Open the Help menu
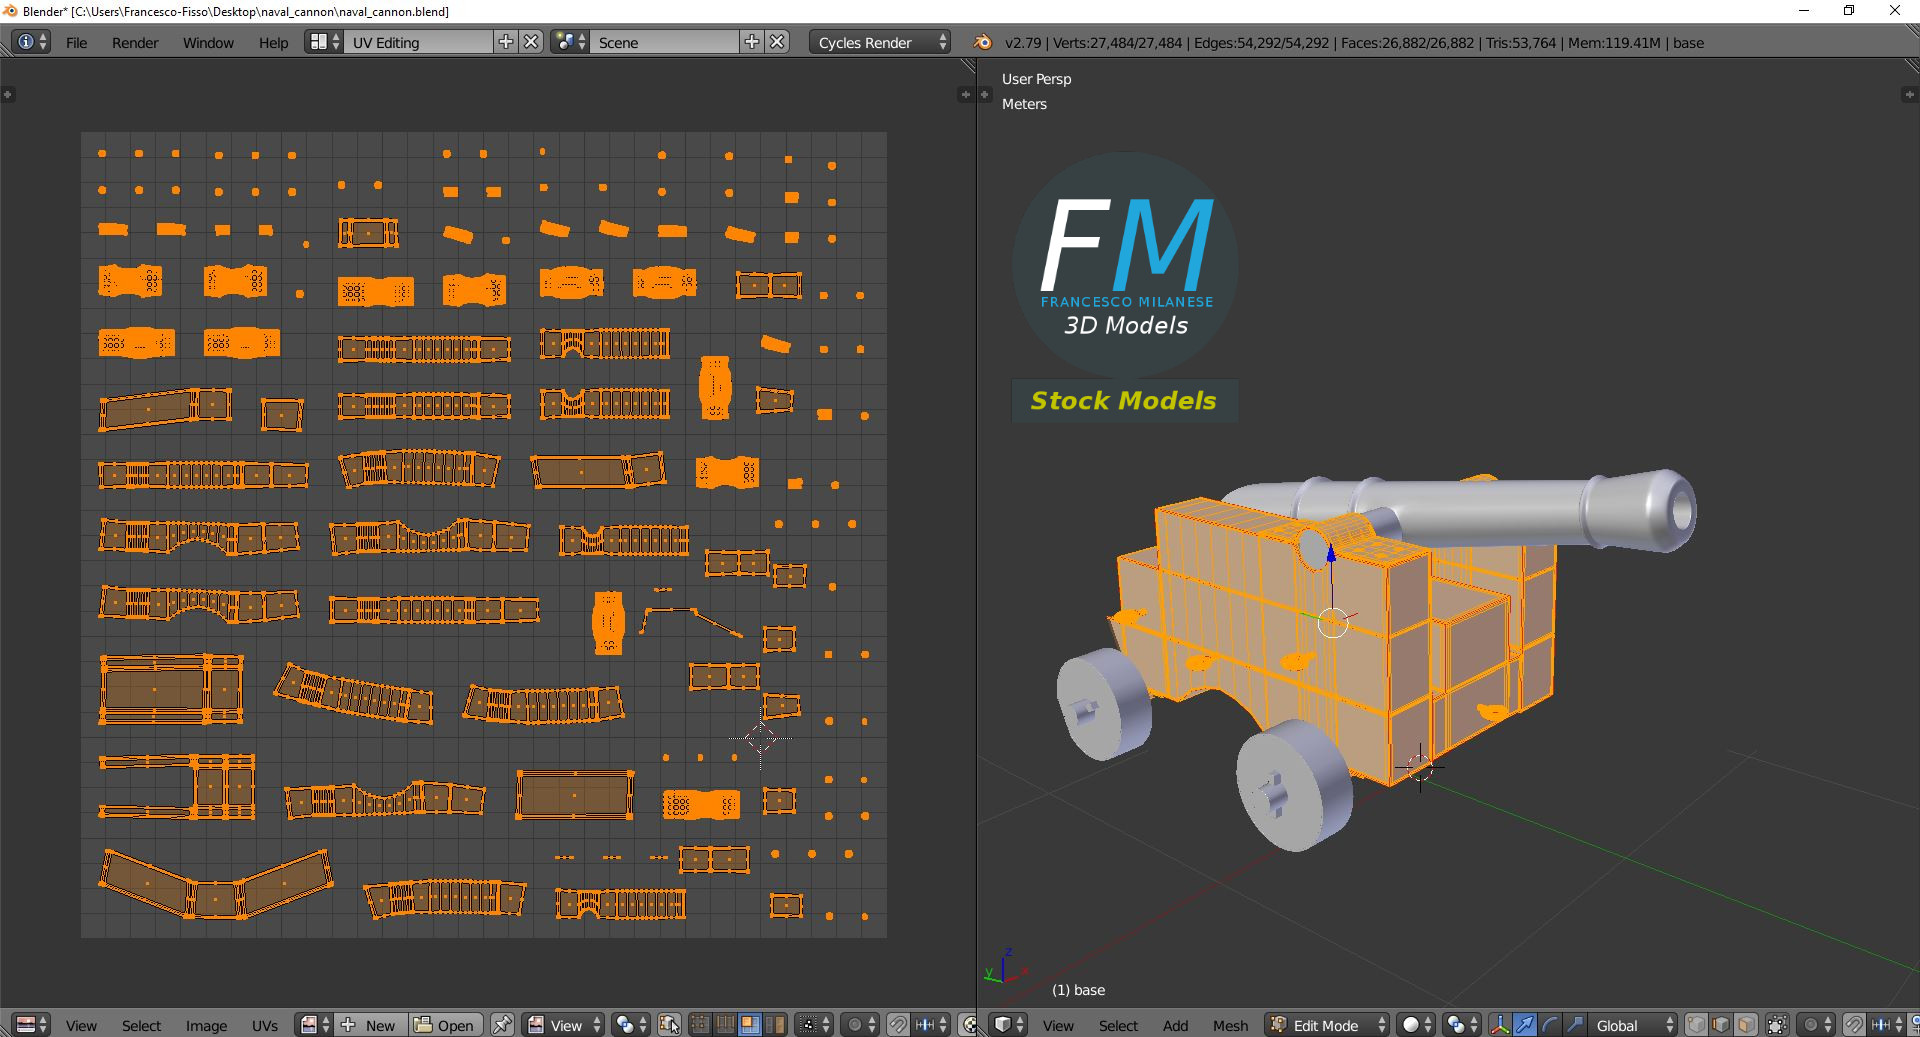 pyautogui.click(x=273, y=43)
